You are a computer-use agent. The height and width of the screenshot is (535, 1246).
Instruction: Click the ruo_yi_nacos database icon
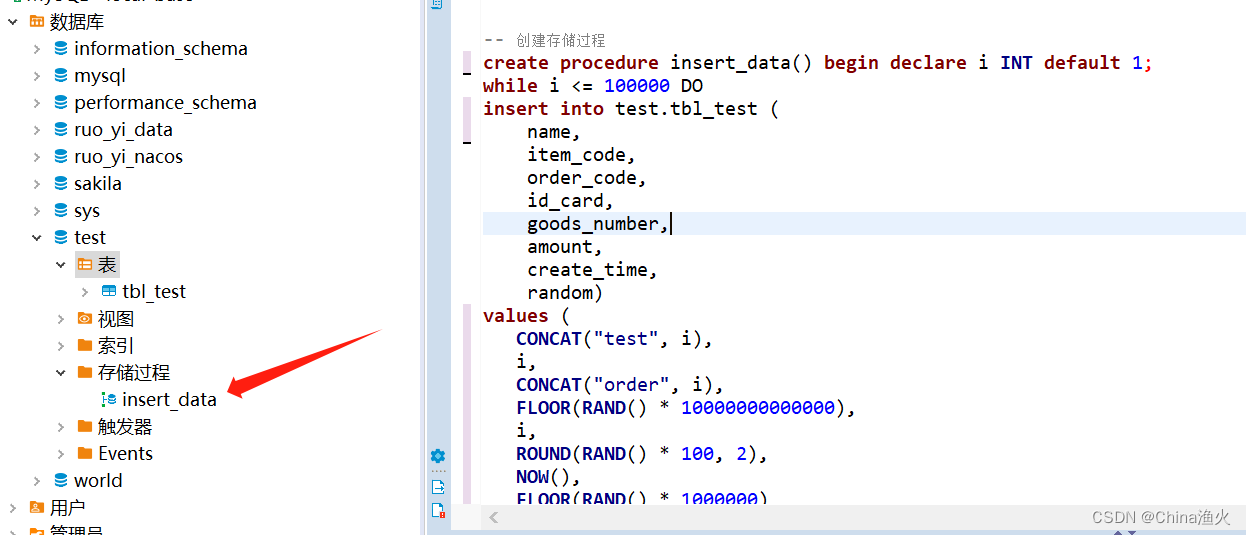61,156
